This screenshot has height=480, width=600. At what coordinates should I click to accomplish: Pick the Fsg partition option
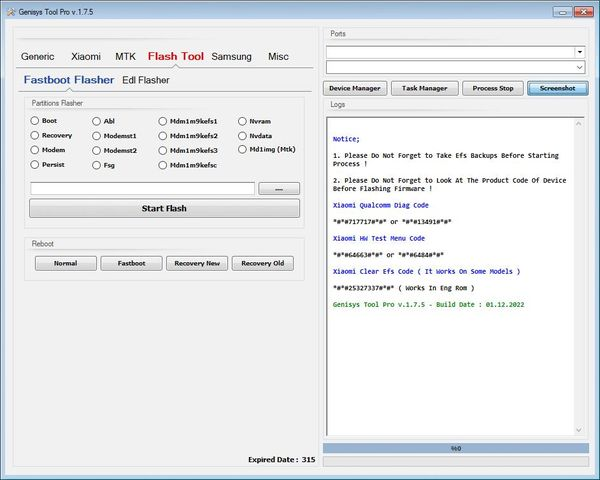coord(96,165)
